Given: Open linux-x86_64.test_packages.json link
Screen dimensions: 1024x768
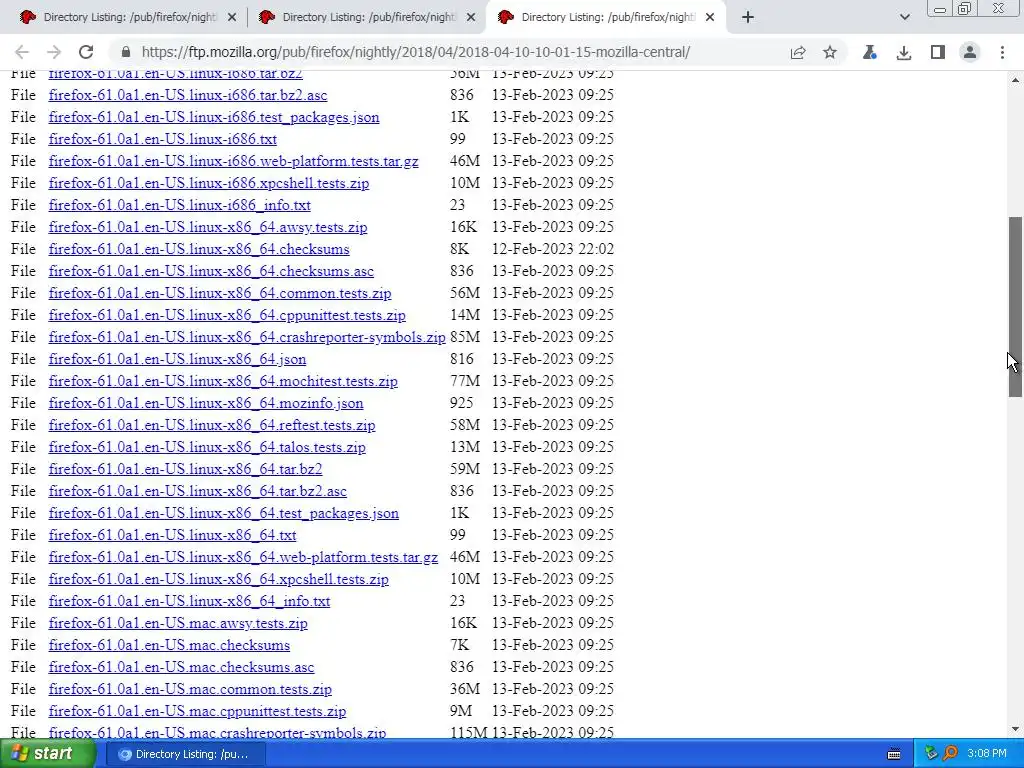Looking at the screenshot, I should point(224,513).
